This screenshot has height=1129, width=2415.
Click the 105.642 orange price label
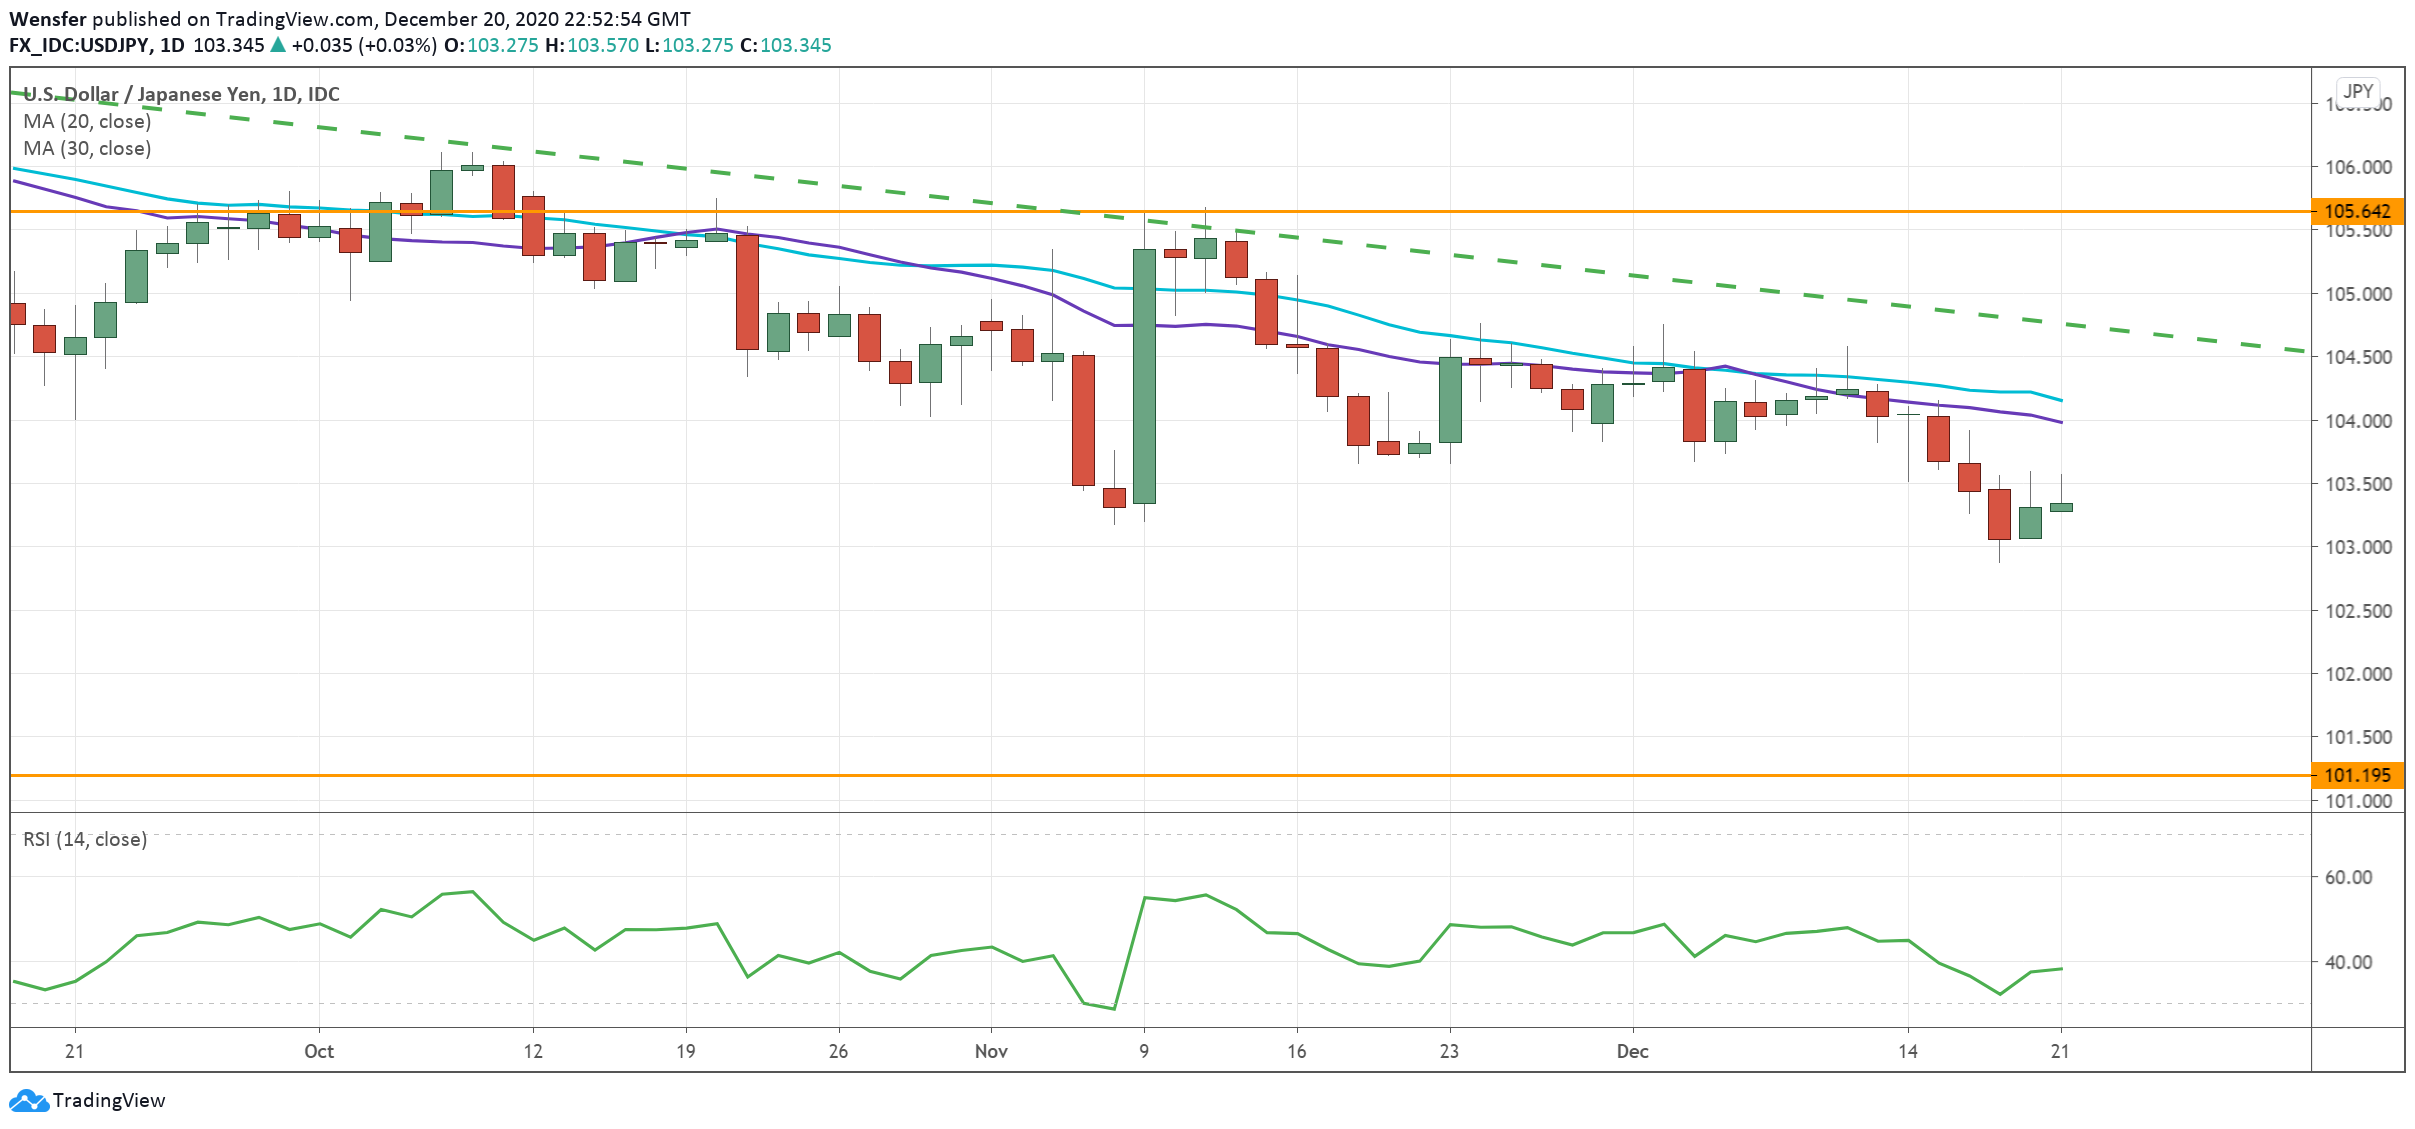pos(2357,211)
